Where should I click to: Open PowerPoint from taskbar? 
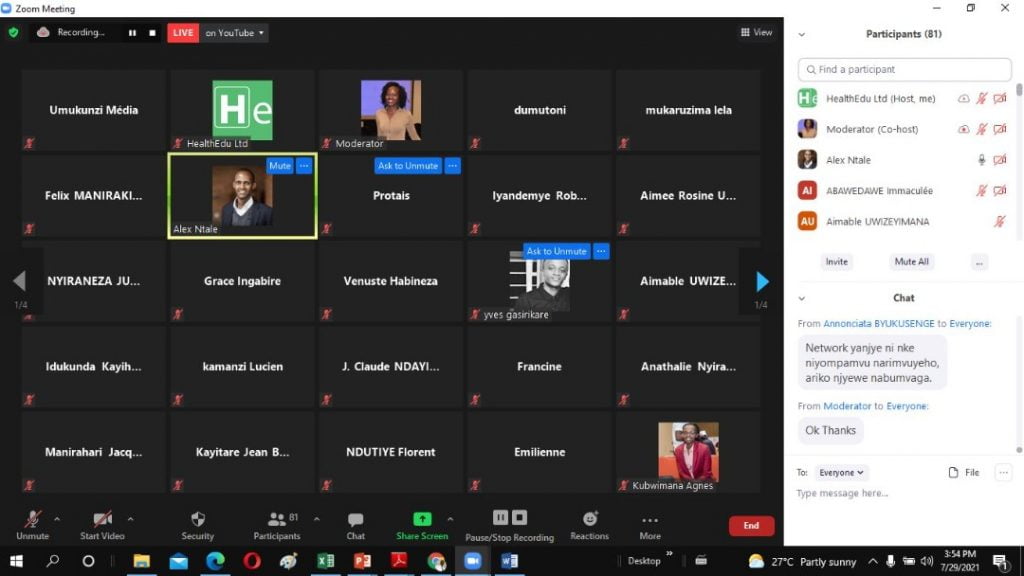362,561
